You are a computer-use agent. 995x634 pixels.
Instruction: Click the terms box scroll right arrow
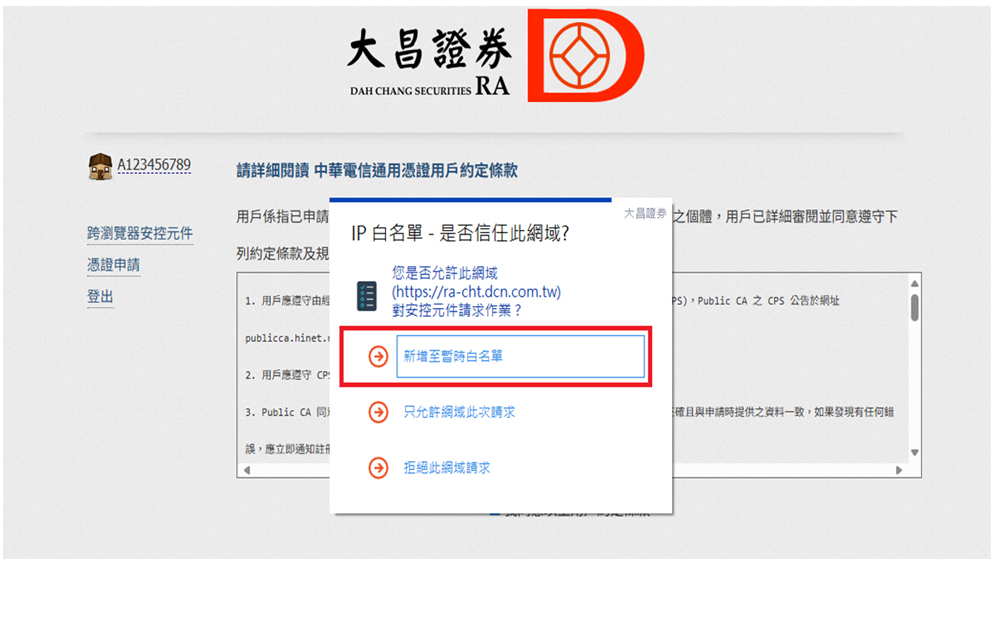(899, 470)
